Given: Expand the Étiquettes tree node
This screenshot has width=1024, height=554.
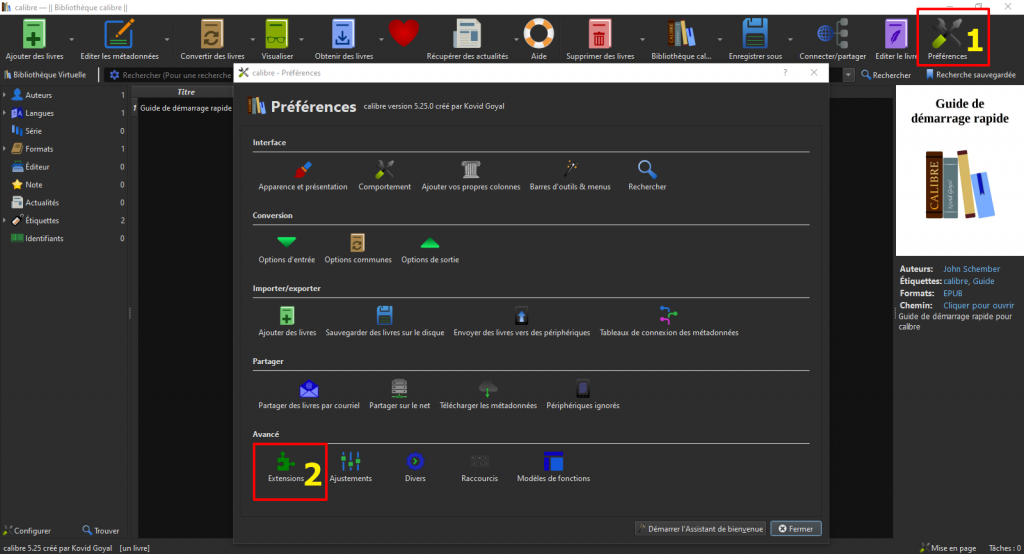Looking at the screenshot, I should [x=5, y=220].
